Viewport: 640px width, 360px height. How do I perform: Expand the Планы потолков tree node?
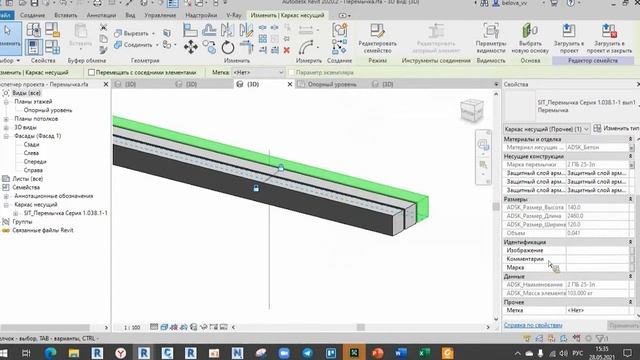pos(6,119)
